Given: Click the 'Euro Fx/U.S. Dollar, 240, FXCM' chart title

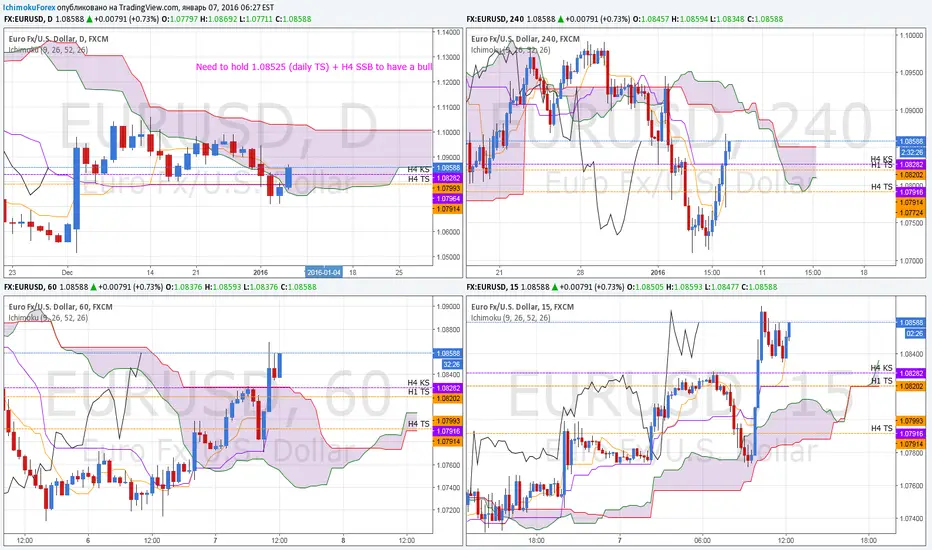Looking at the screenshot, I should 525,39.
